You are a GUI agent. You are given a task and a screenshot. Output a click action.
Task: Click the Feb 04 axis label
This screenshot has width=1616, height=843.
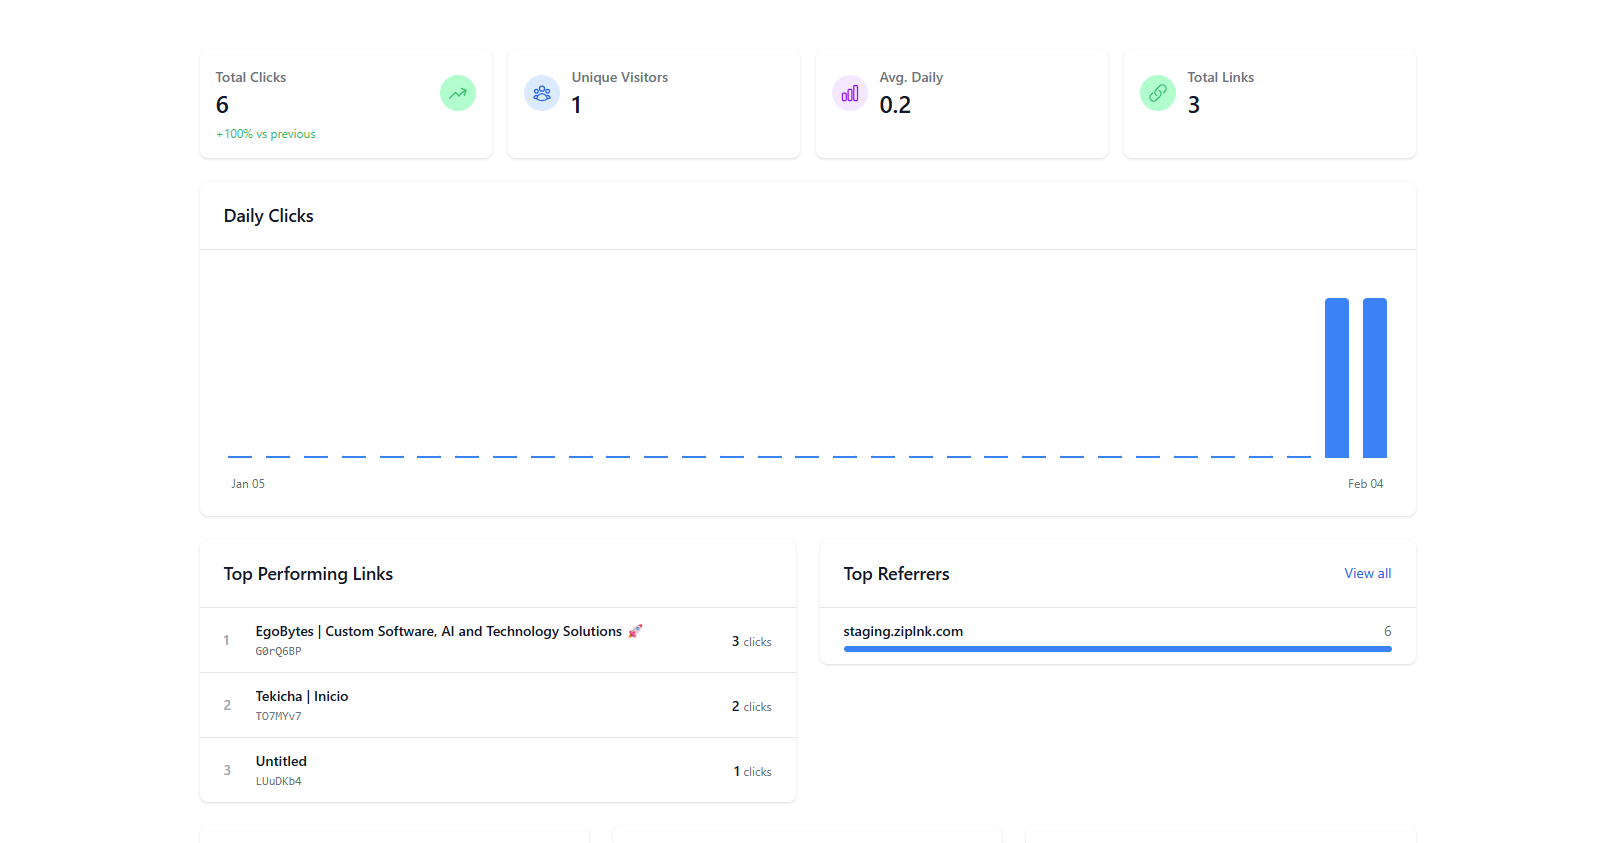pos(1366,484)
